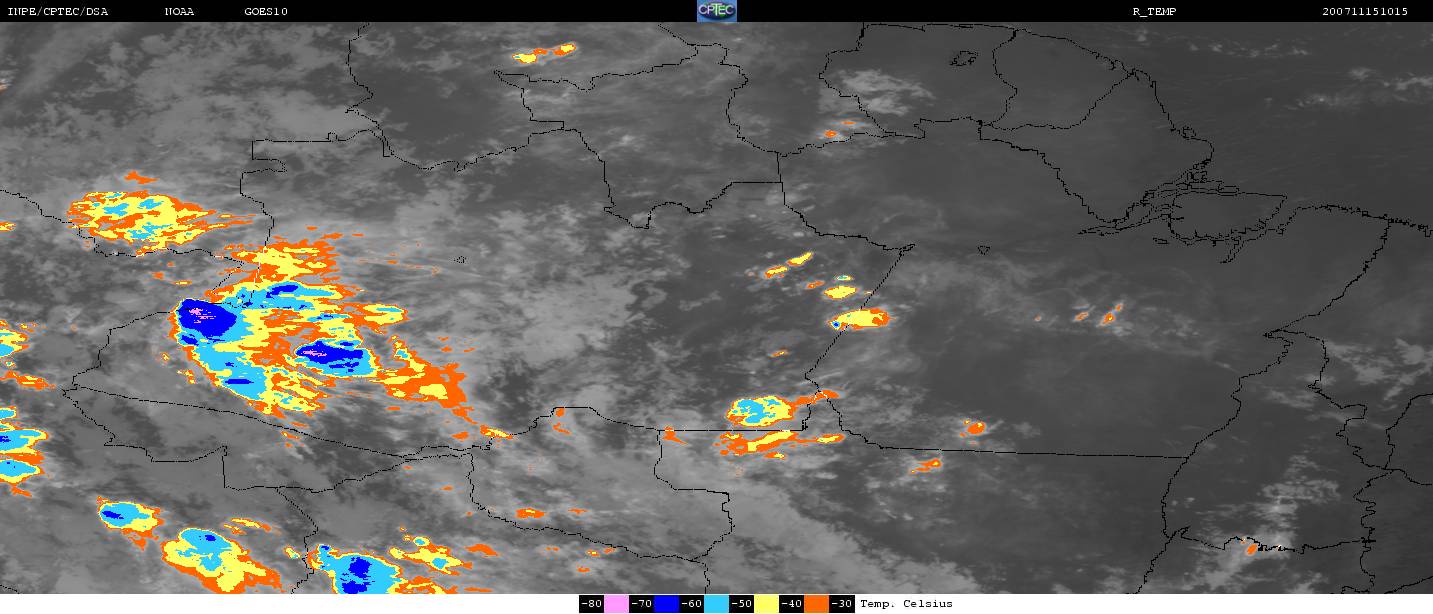Screen dimensions: 1433x614
Task: Click the -50 legend value
Action: coord(741,604)
